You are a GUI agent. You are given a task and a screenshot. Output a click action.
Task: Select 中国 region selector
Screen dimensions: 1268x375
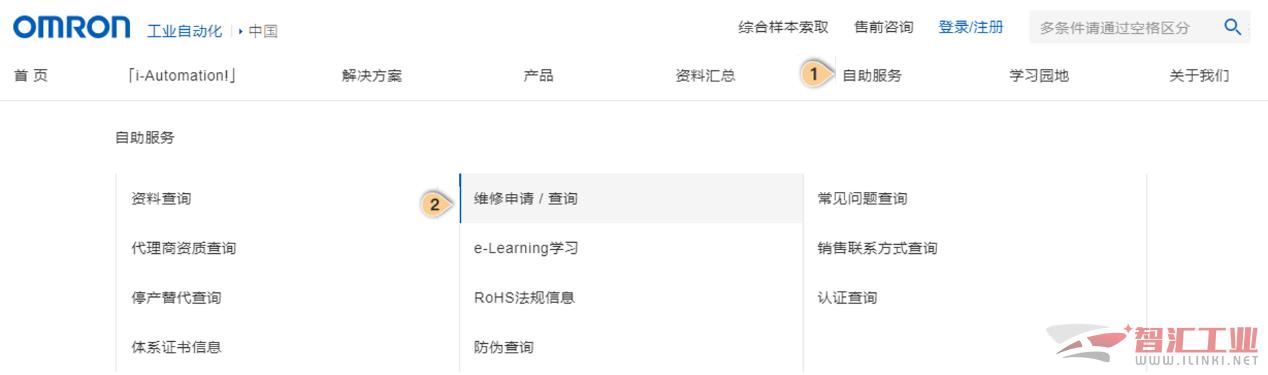263,31
